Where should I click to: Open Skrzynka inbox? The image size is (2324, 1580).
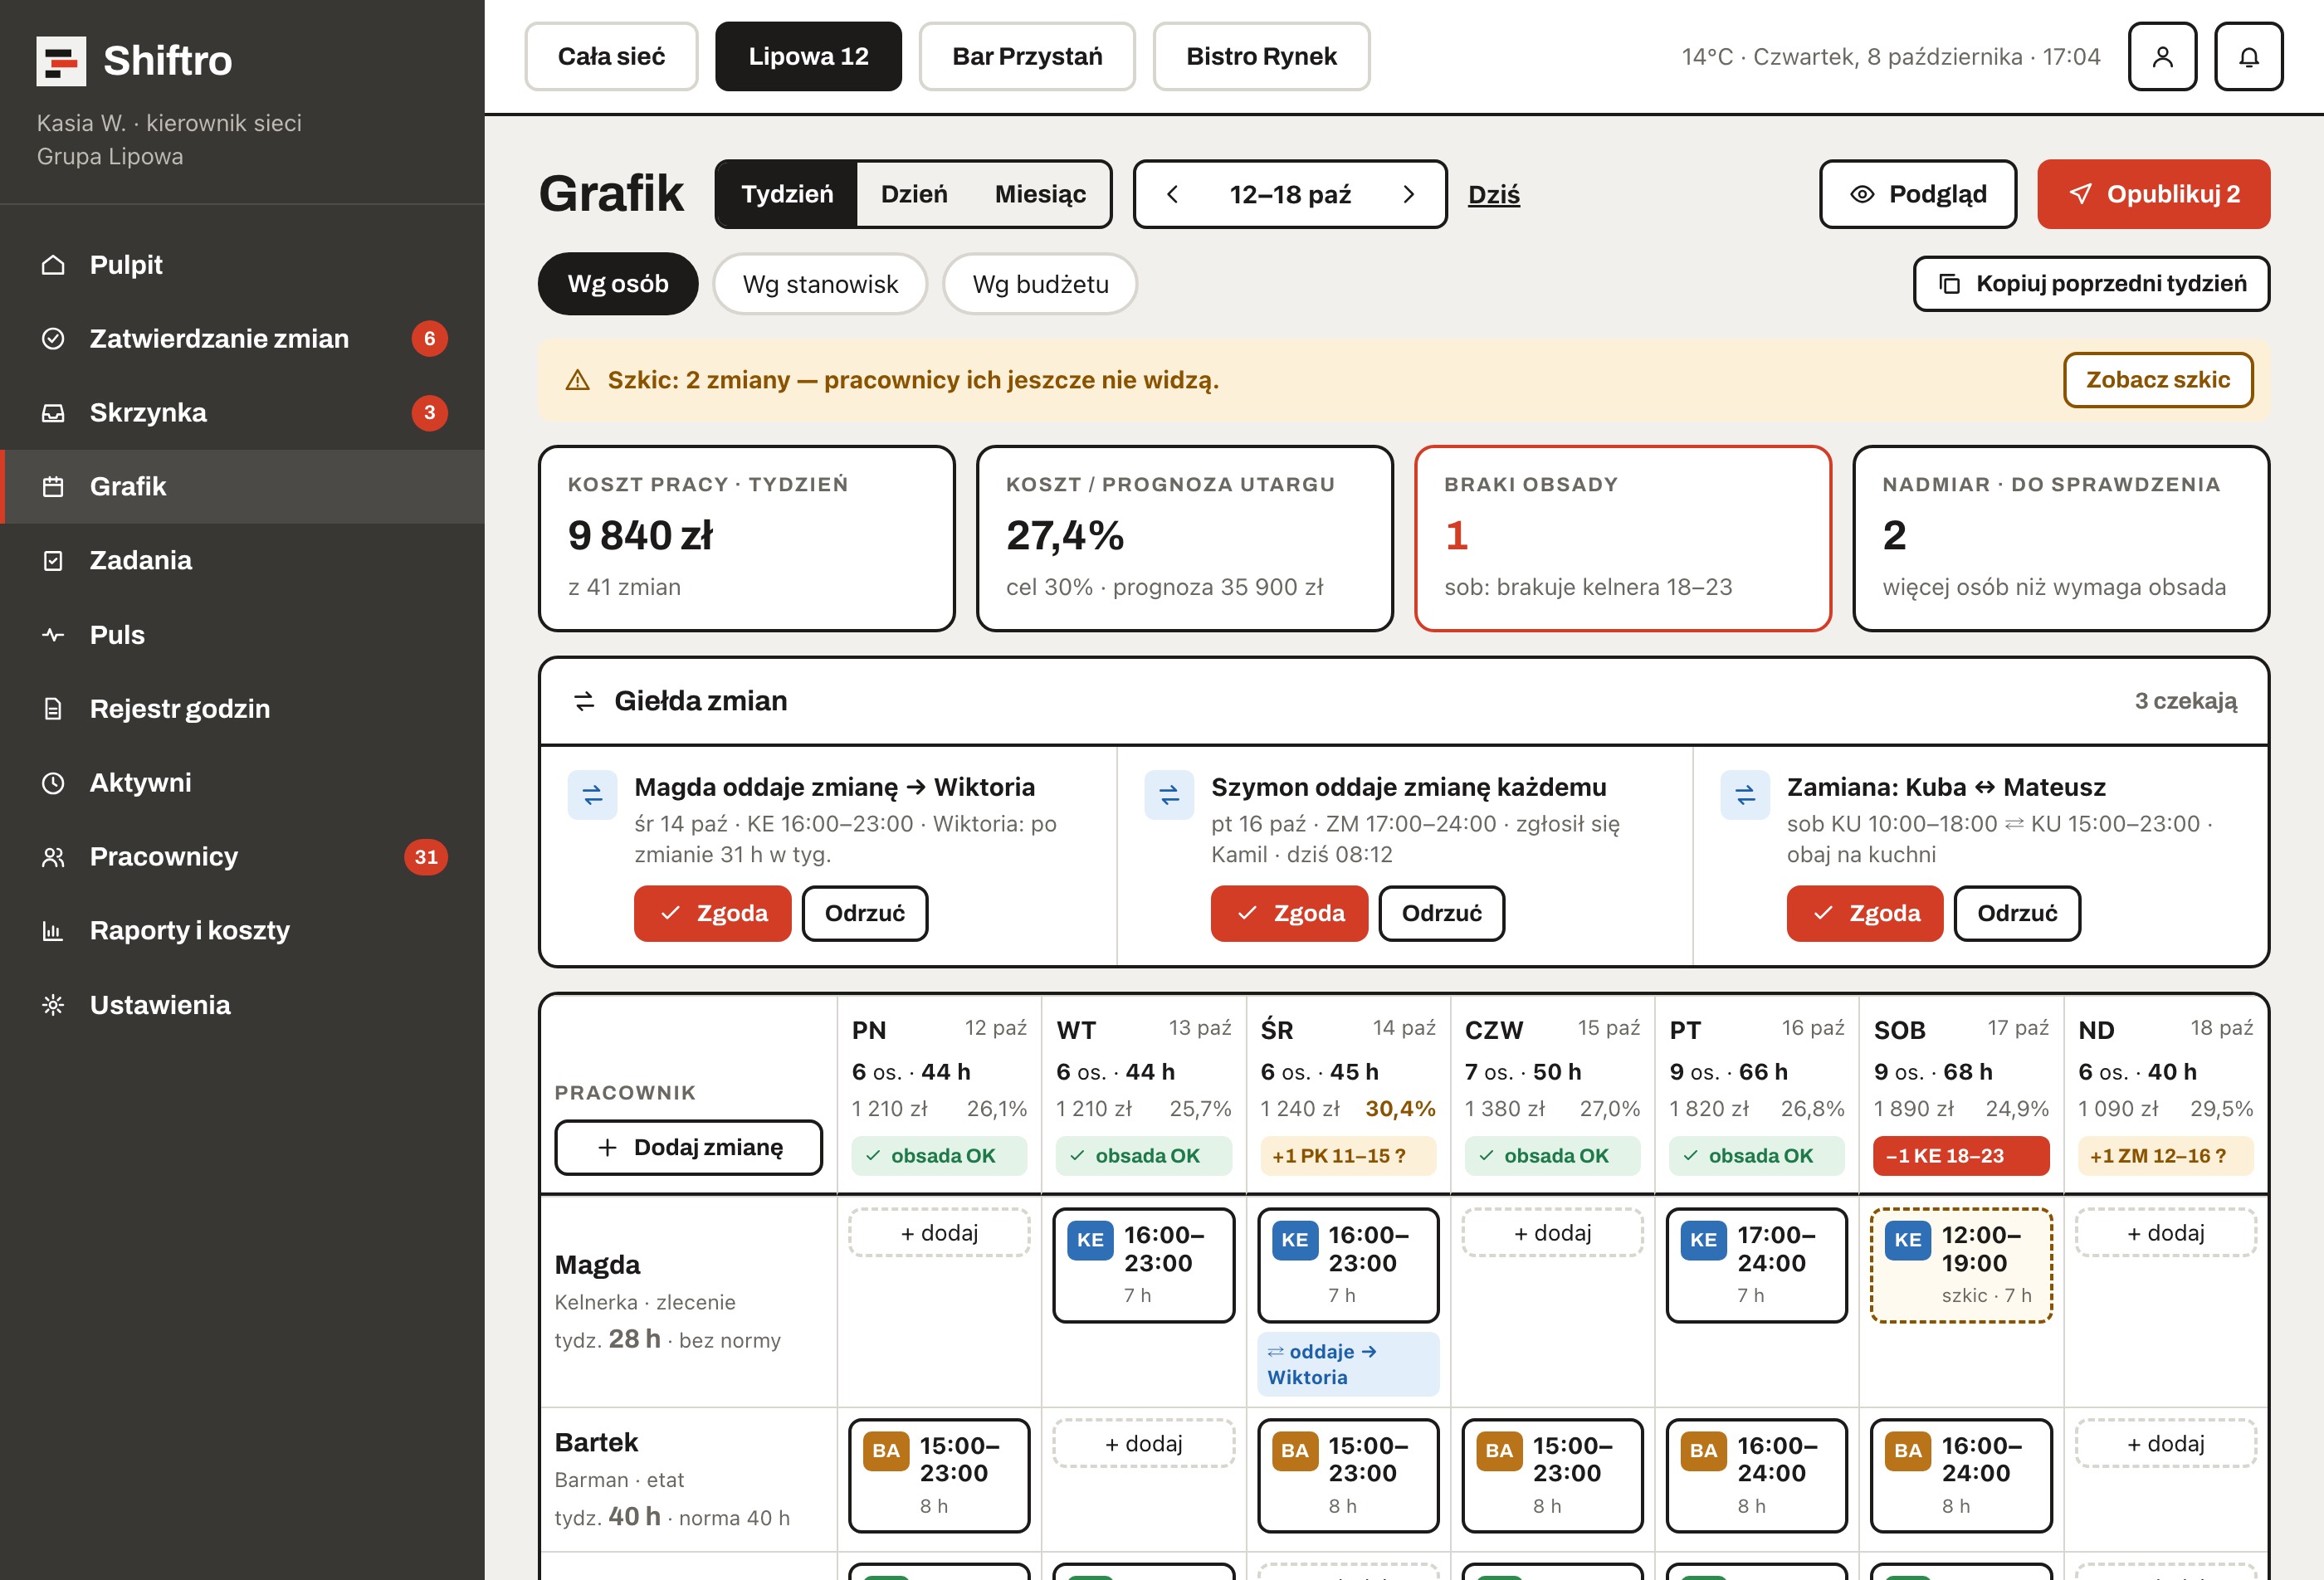(242, 413)
